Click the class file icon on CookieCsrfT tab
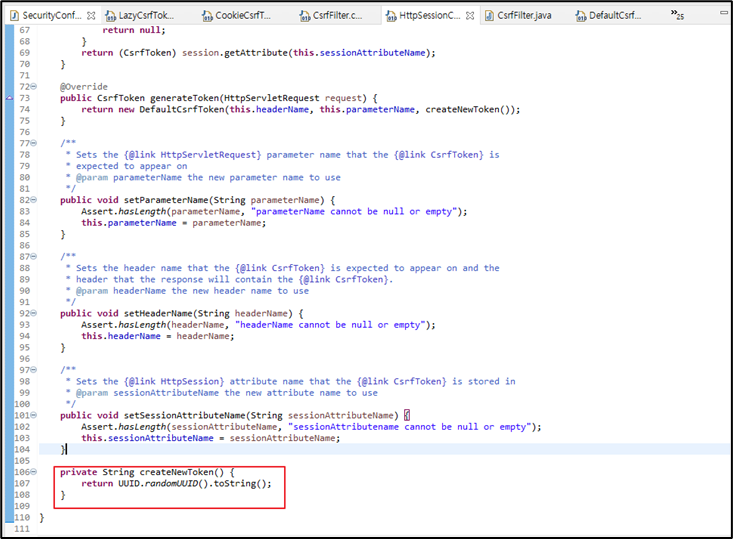 point(207,16)
